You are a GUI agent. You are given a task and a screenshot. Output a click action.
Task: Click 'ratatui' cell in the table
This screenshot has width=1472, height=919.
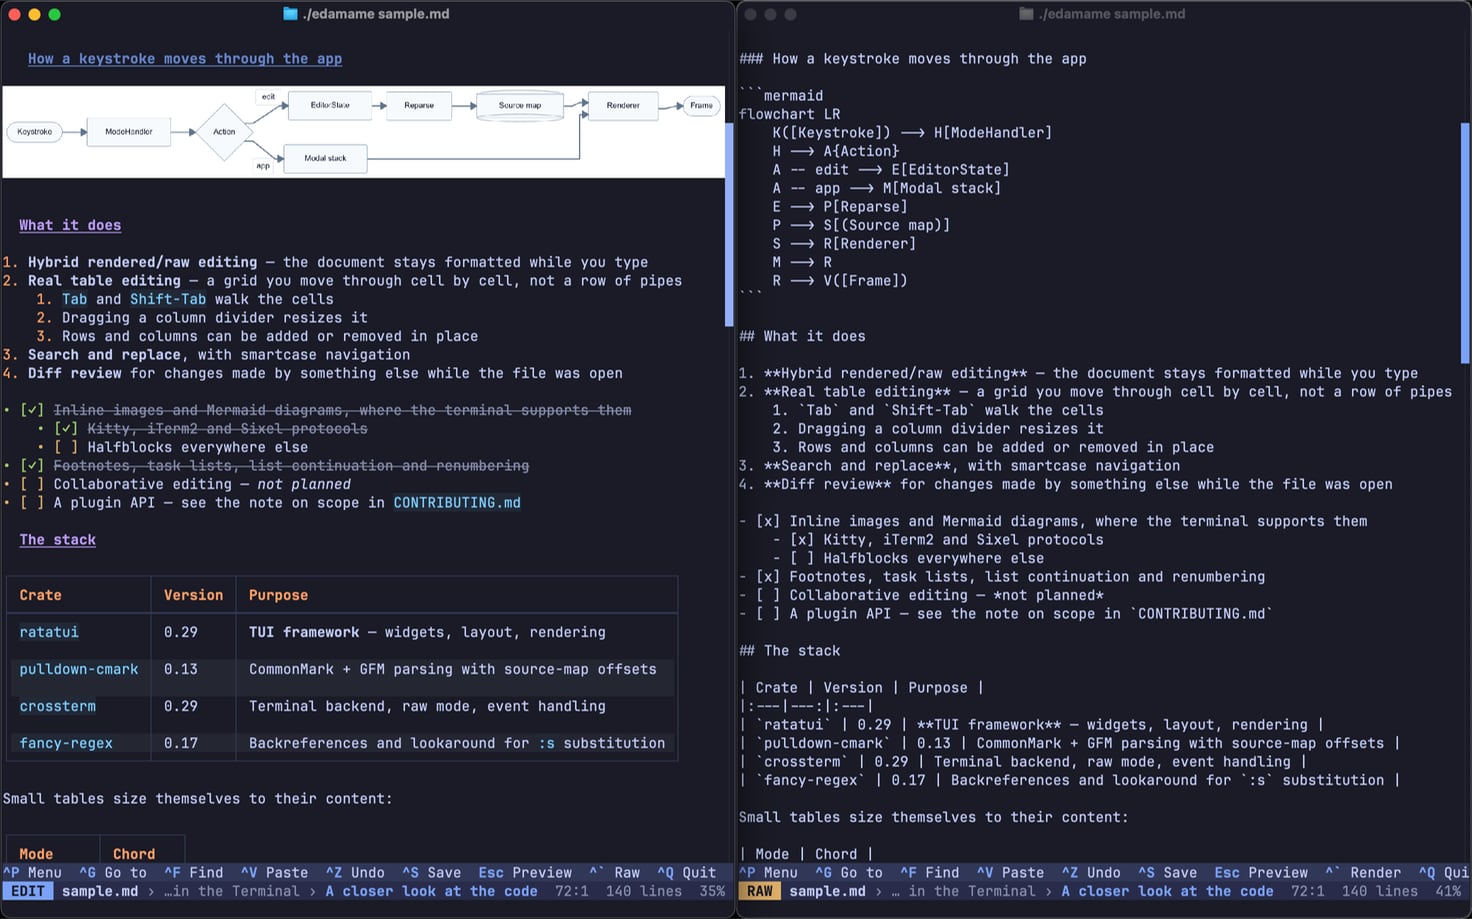(49, 632)
